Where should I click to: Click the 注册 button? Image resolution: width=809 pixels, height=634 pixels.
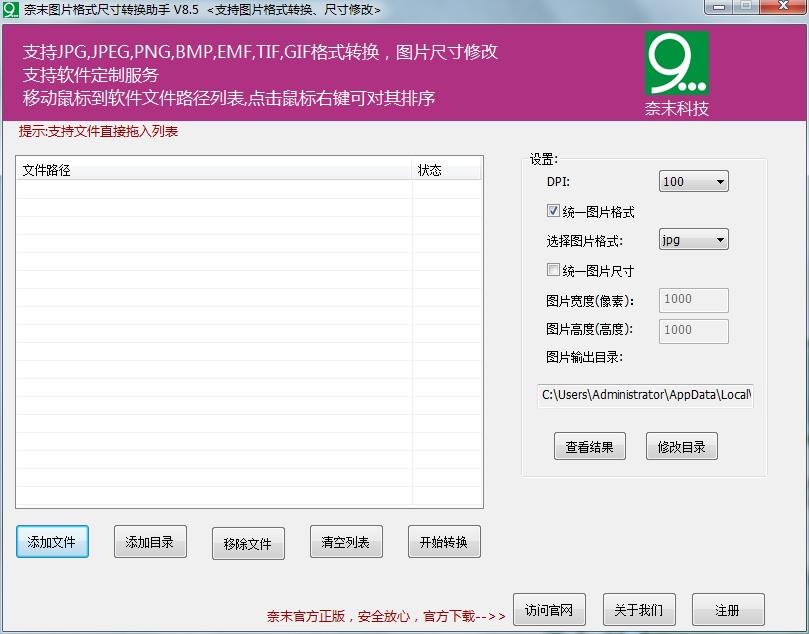(727, 609)
